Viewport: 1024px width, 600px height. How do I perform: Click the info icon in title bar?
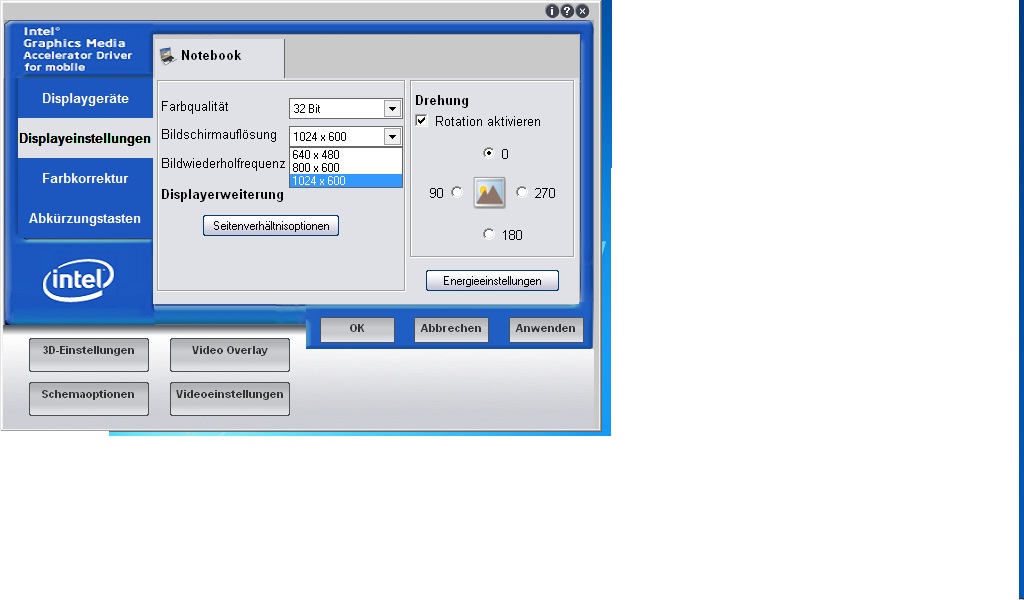click(x=552, y=11)
